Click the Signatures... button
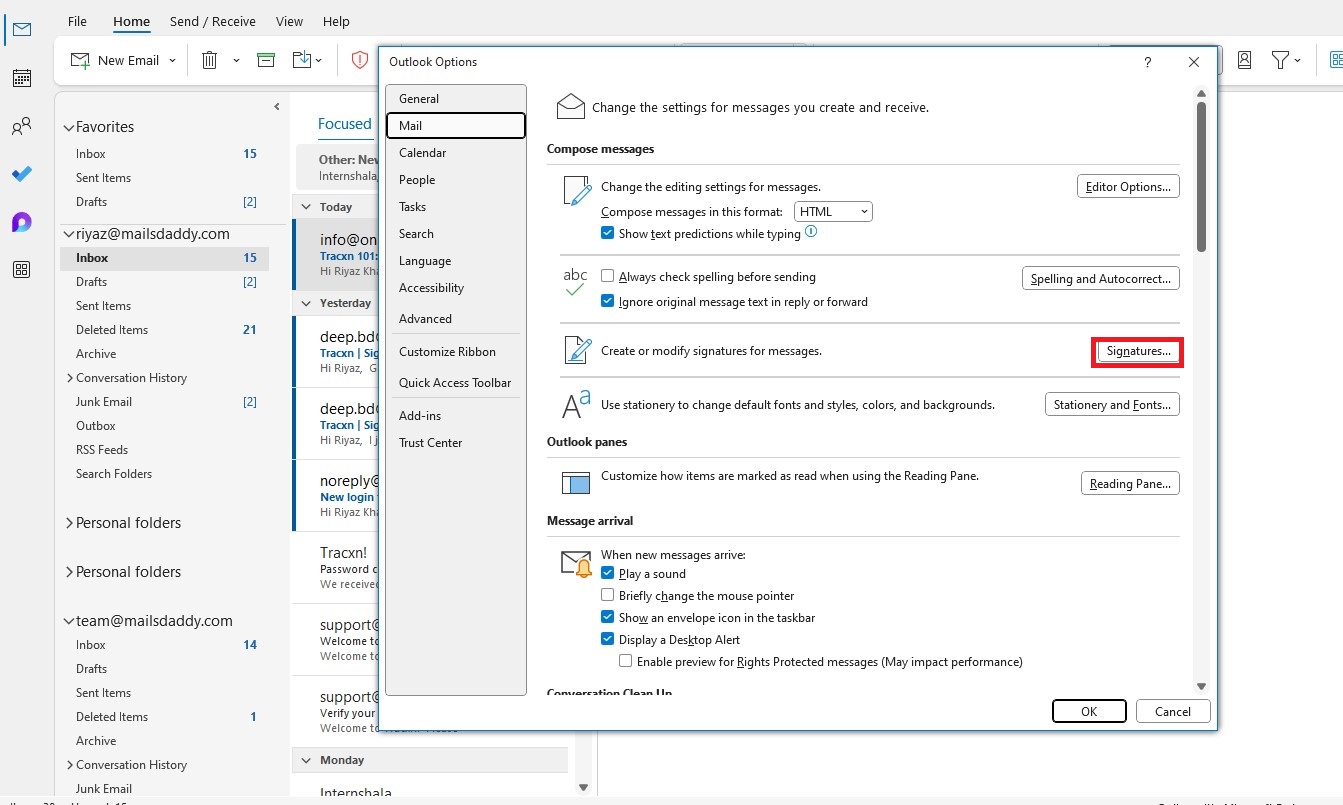Screen dimensions: 1343x805 tap(1138, 352)
